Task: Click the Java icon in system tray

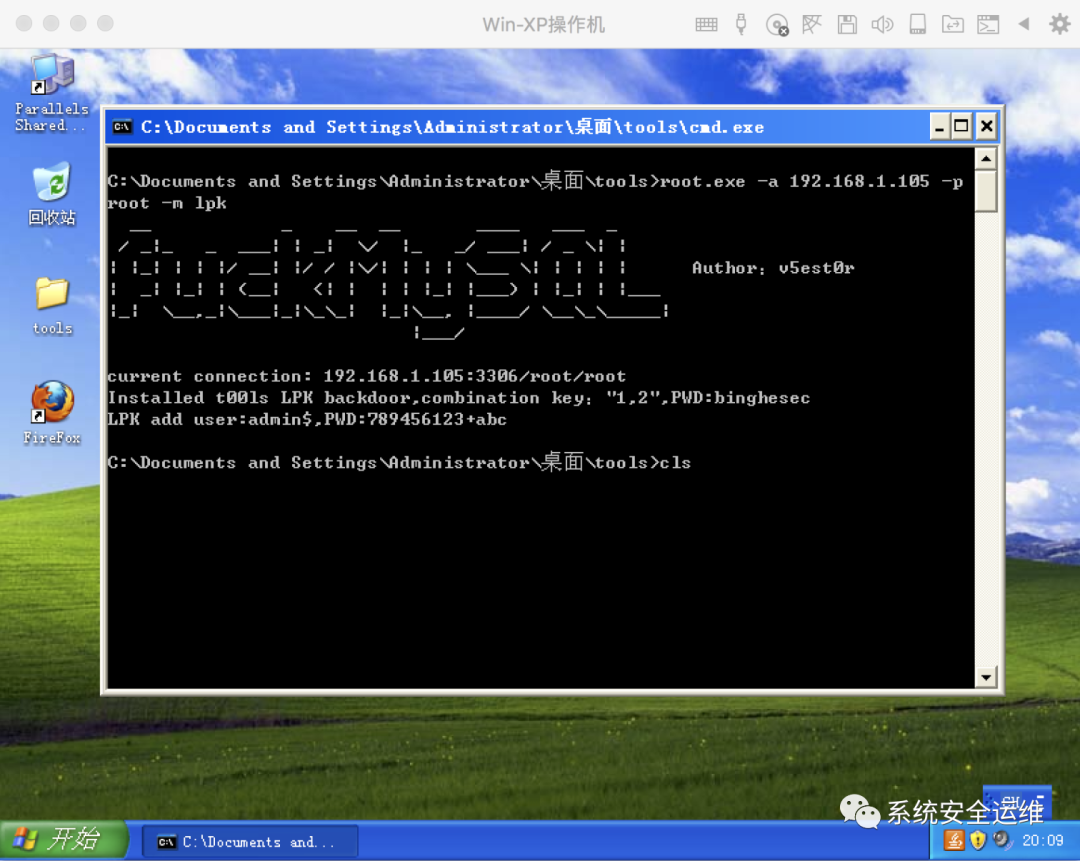Action: 954,840
